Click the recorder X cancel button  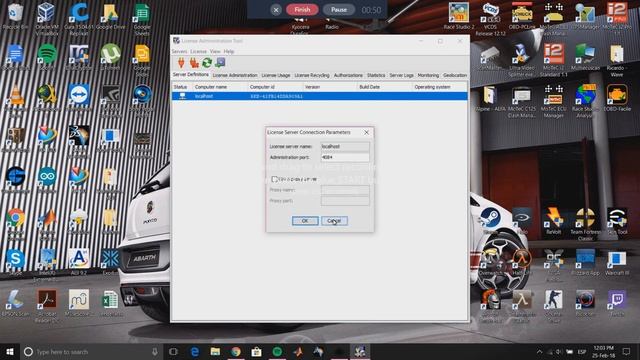coord(276,10)
